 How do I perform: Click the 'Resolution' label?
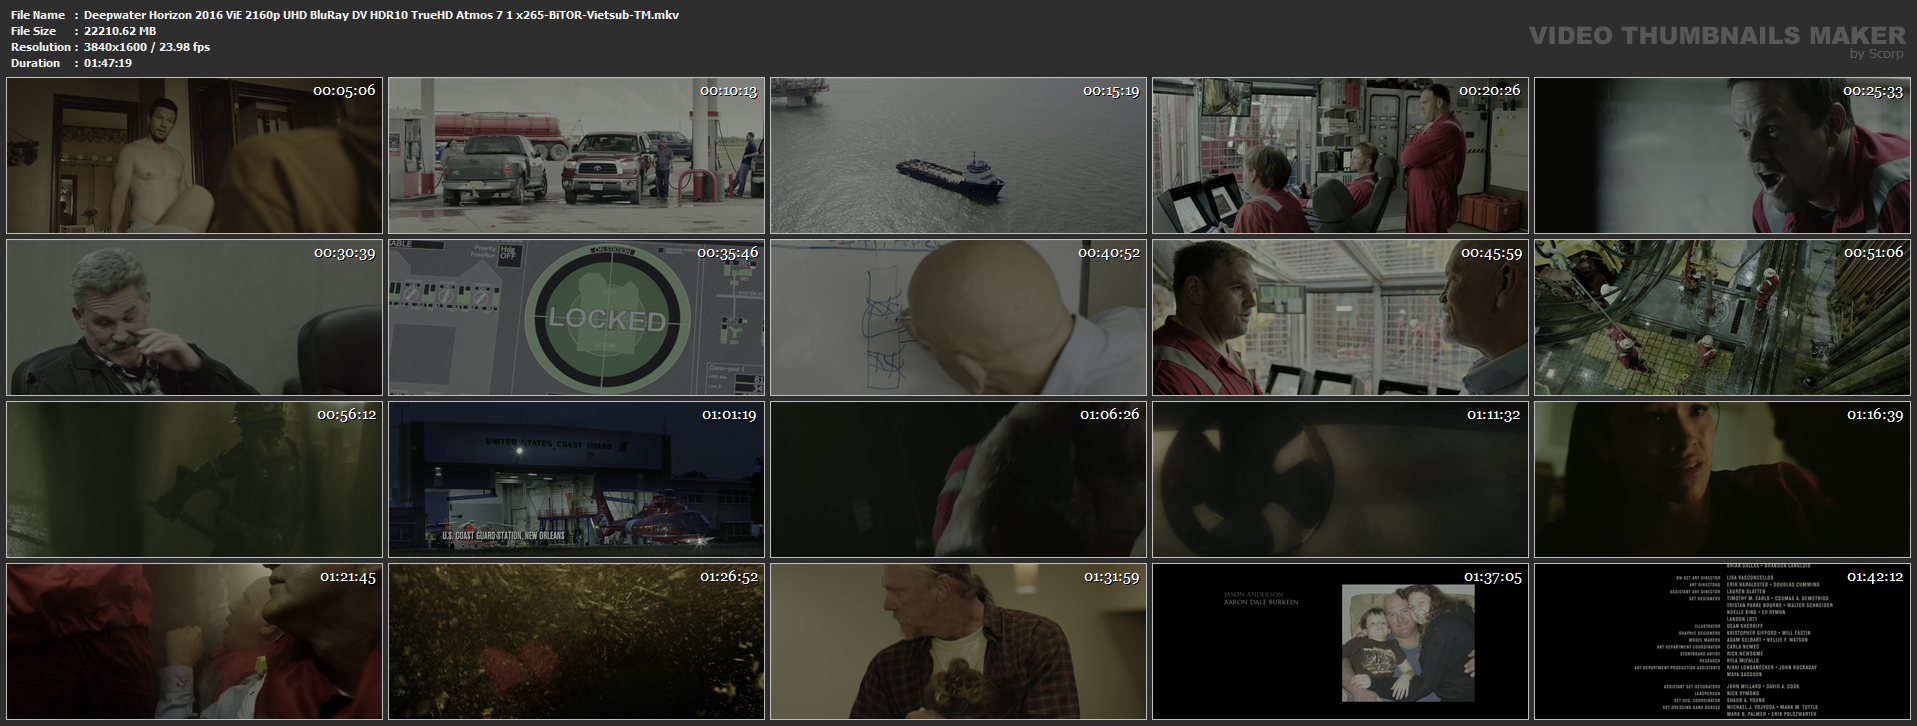coord(40,47)
